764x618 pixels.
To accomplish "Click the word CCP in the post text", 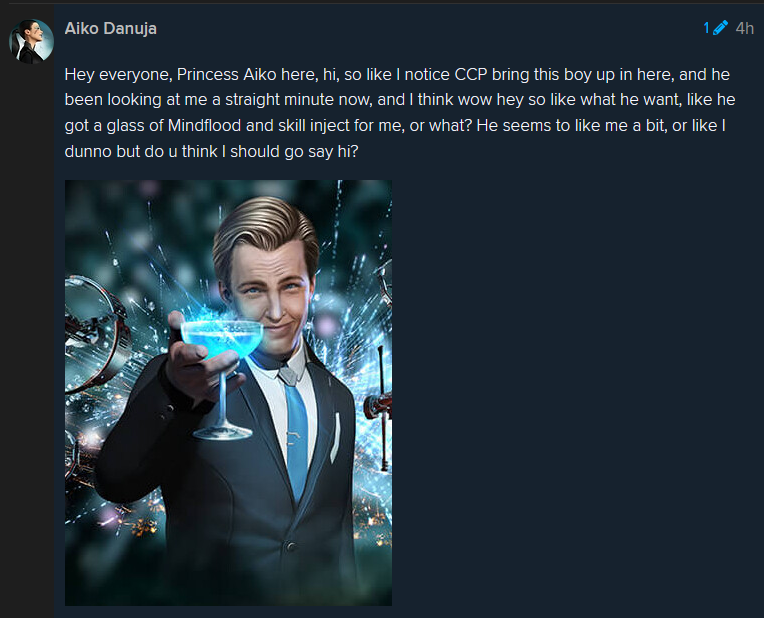I will point(471,75).
